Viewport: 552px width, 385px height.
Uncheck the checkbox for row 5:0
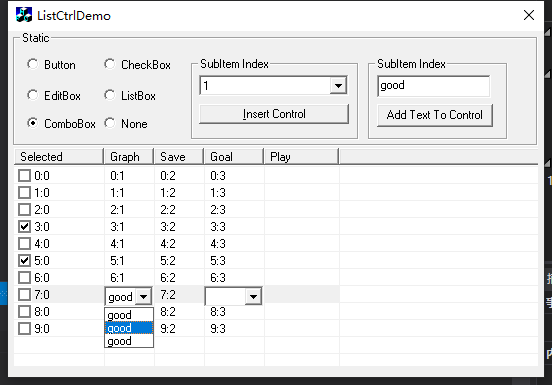(24, 261)
